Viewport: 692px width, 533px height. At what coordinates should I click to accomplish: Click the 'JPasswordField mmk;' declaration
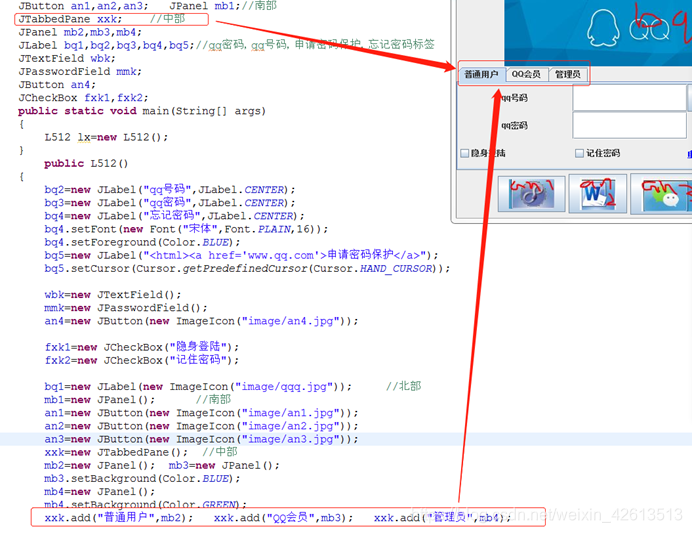tap(80, 71)
